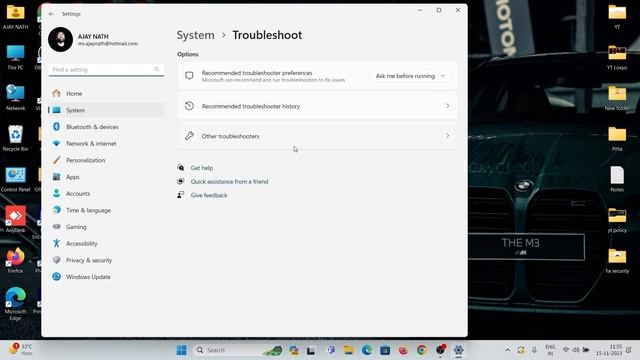Click the Recommended troubleshooter preferences shield icon

coord(189,76)
